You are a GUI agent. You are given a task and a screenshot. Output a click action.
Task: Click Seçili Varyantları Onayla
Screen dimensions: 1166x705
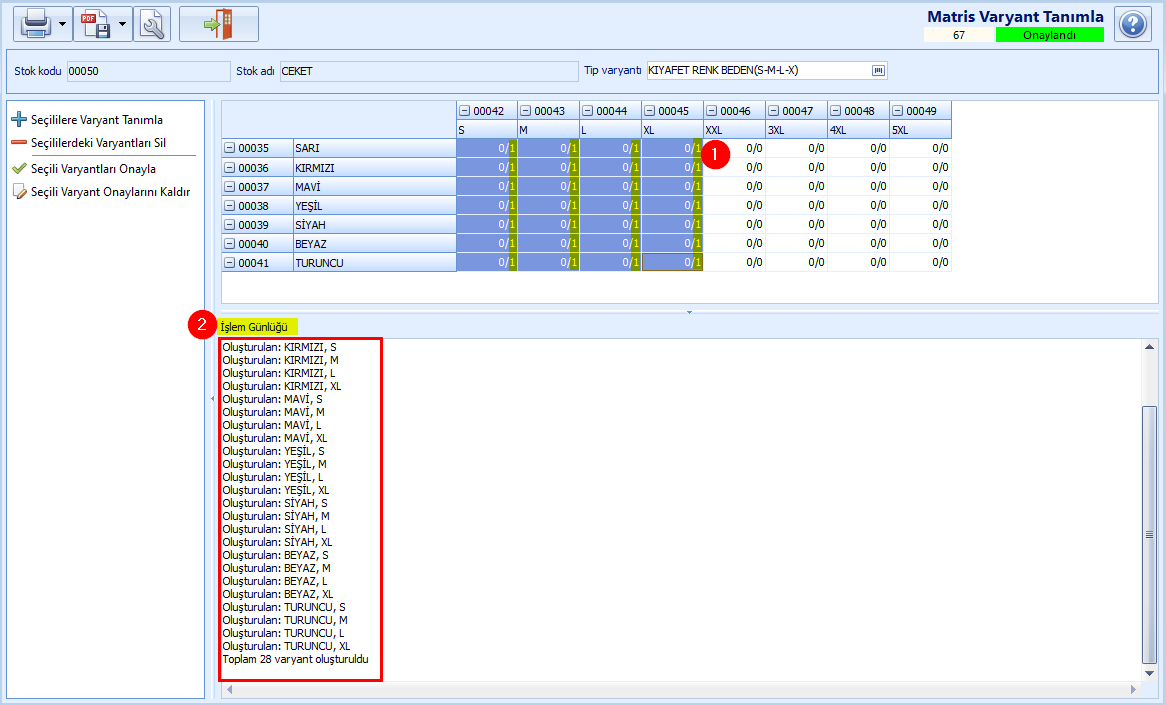93,169
